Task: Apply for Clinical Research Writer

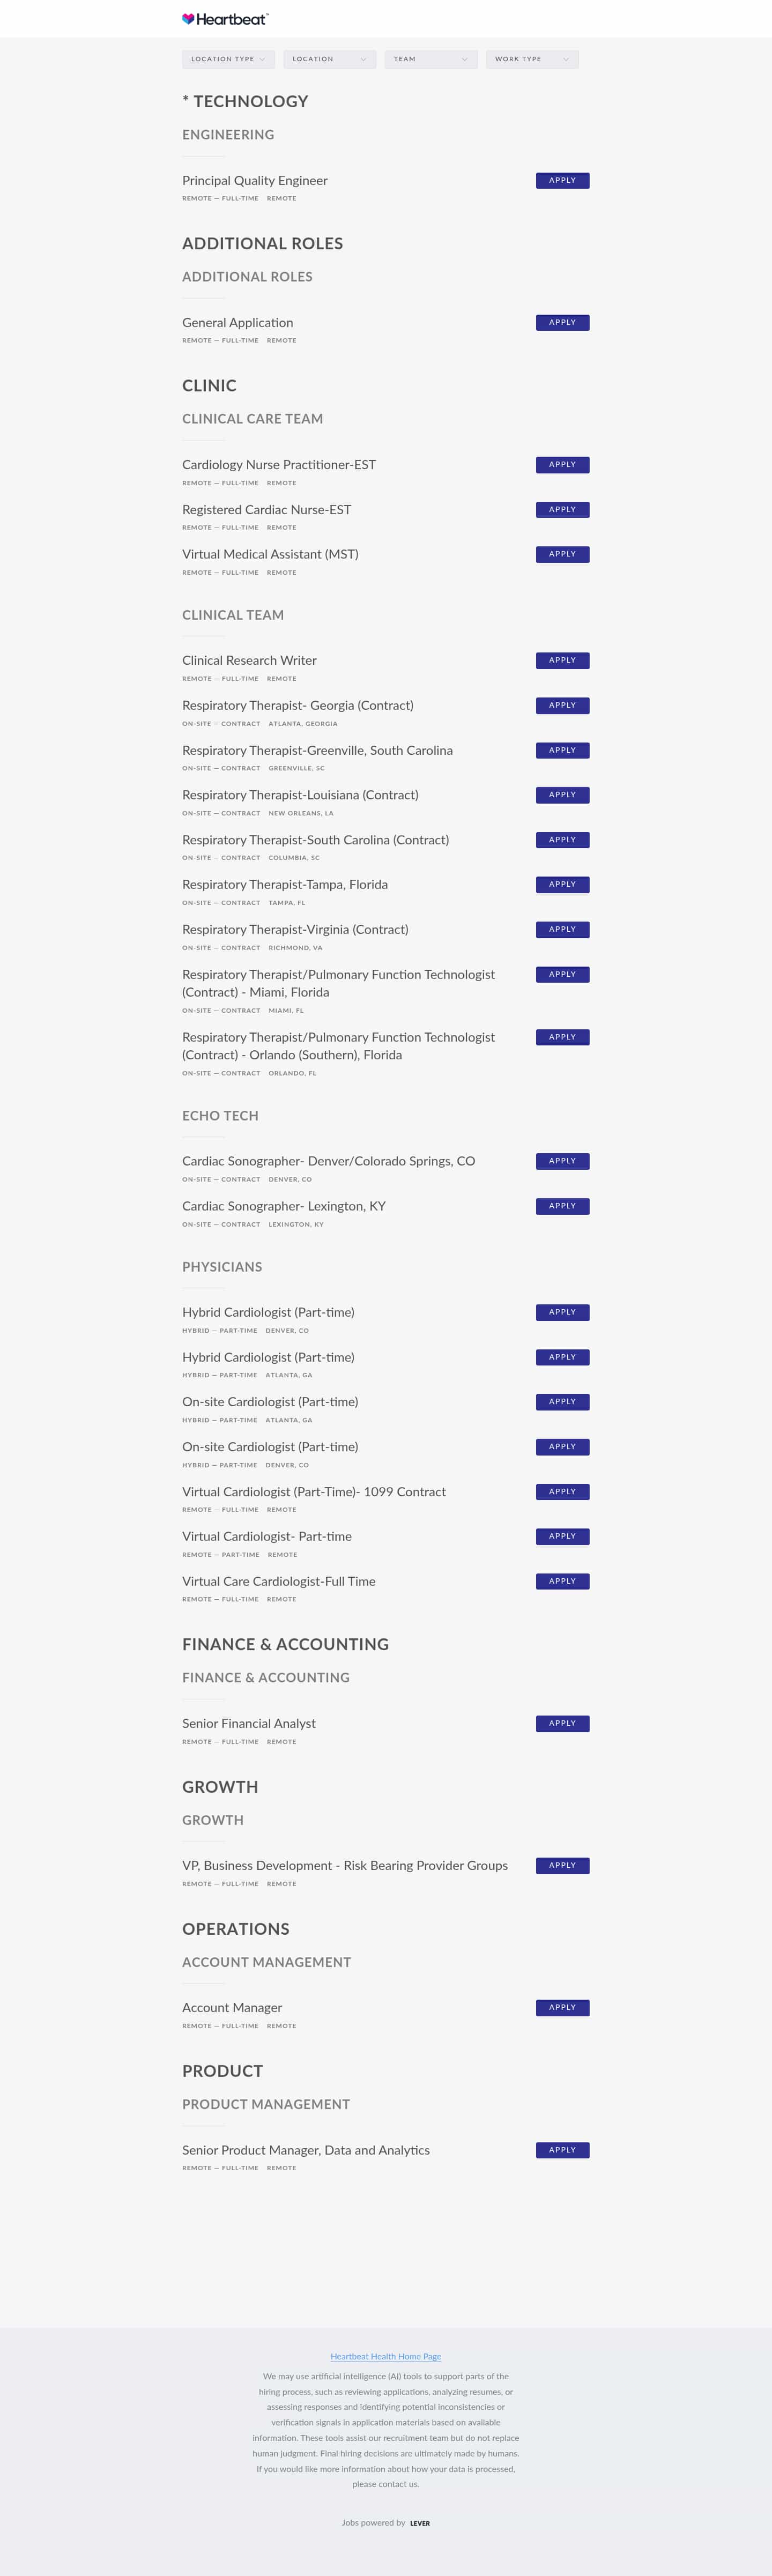Action: click(x=562, y=661)
